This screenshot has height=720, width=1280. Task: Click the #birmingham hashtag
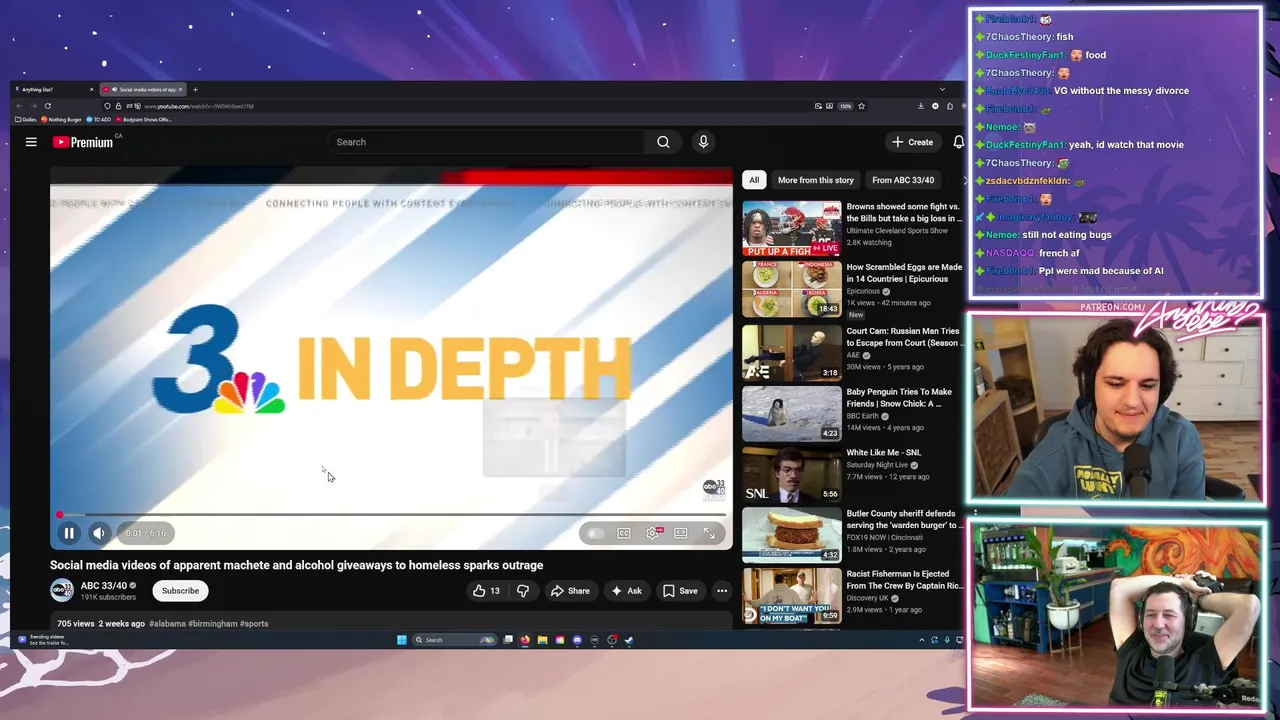213,624
